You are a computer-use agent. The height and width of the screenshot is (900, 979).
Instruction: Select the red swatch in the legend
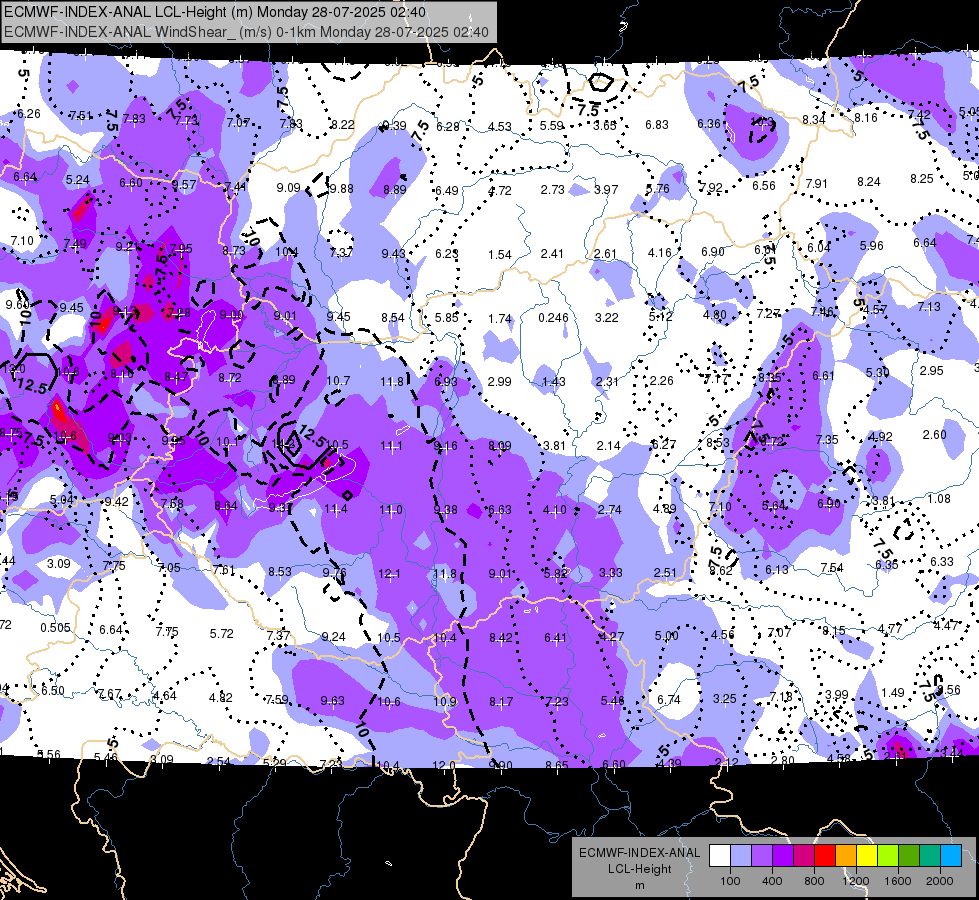tap(825, 856)
